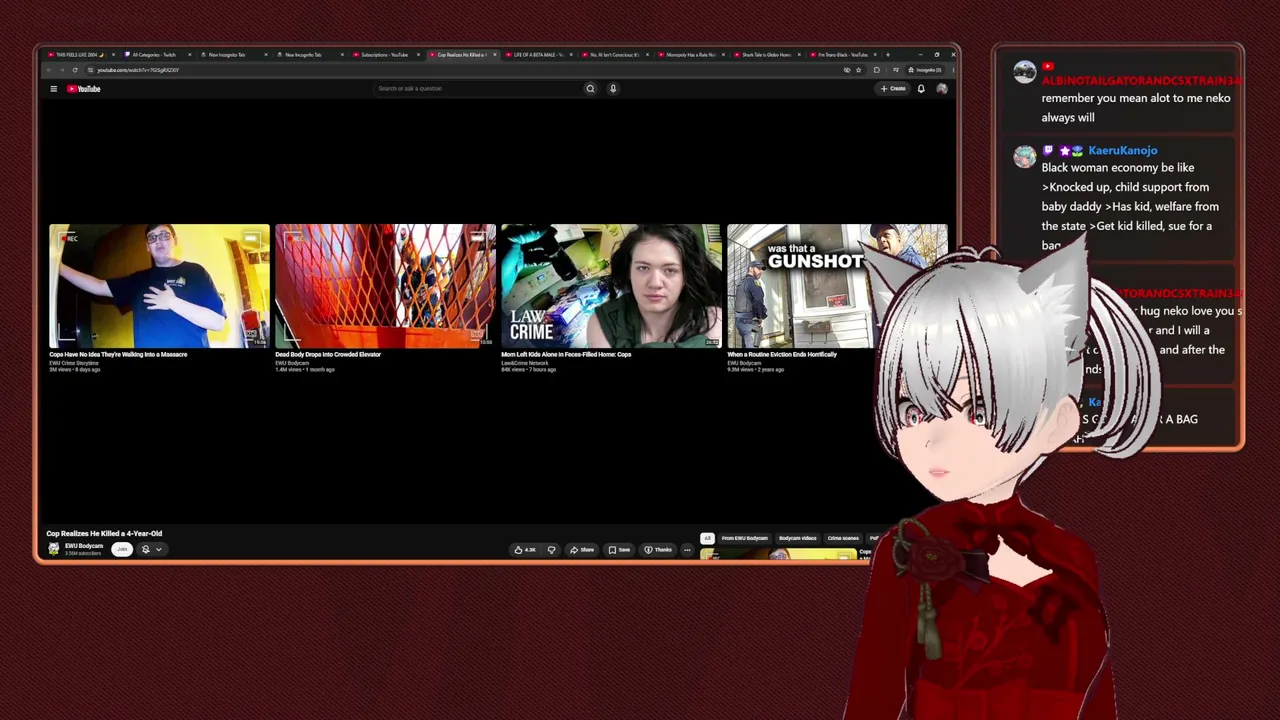Click the browser address bar URL

point(138,70)
